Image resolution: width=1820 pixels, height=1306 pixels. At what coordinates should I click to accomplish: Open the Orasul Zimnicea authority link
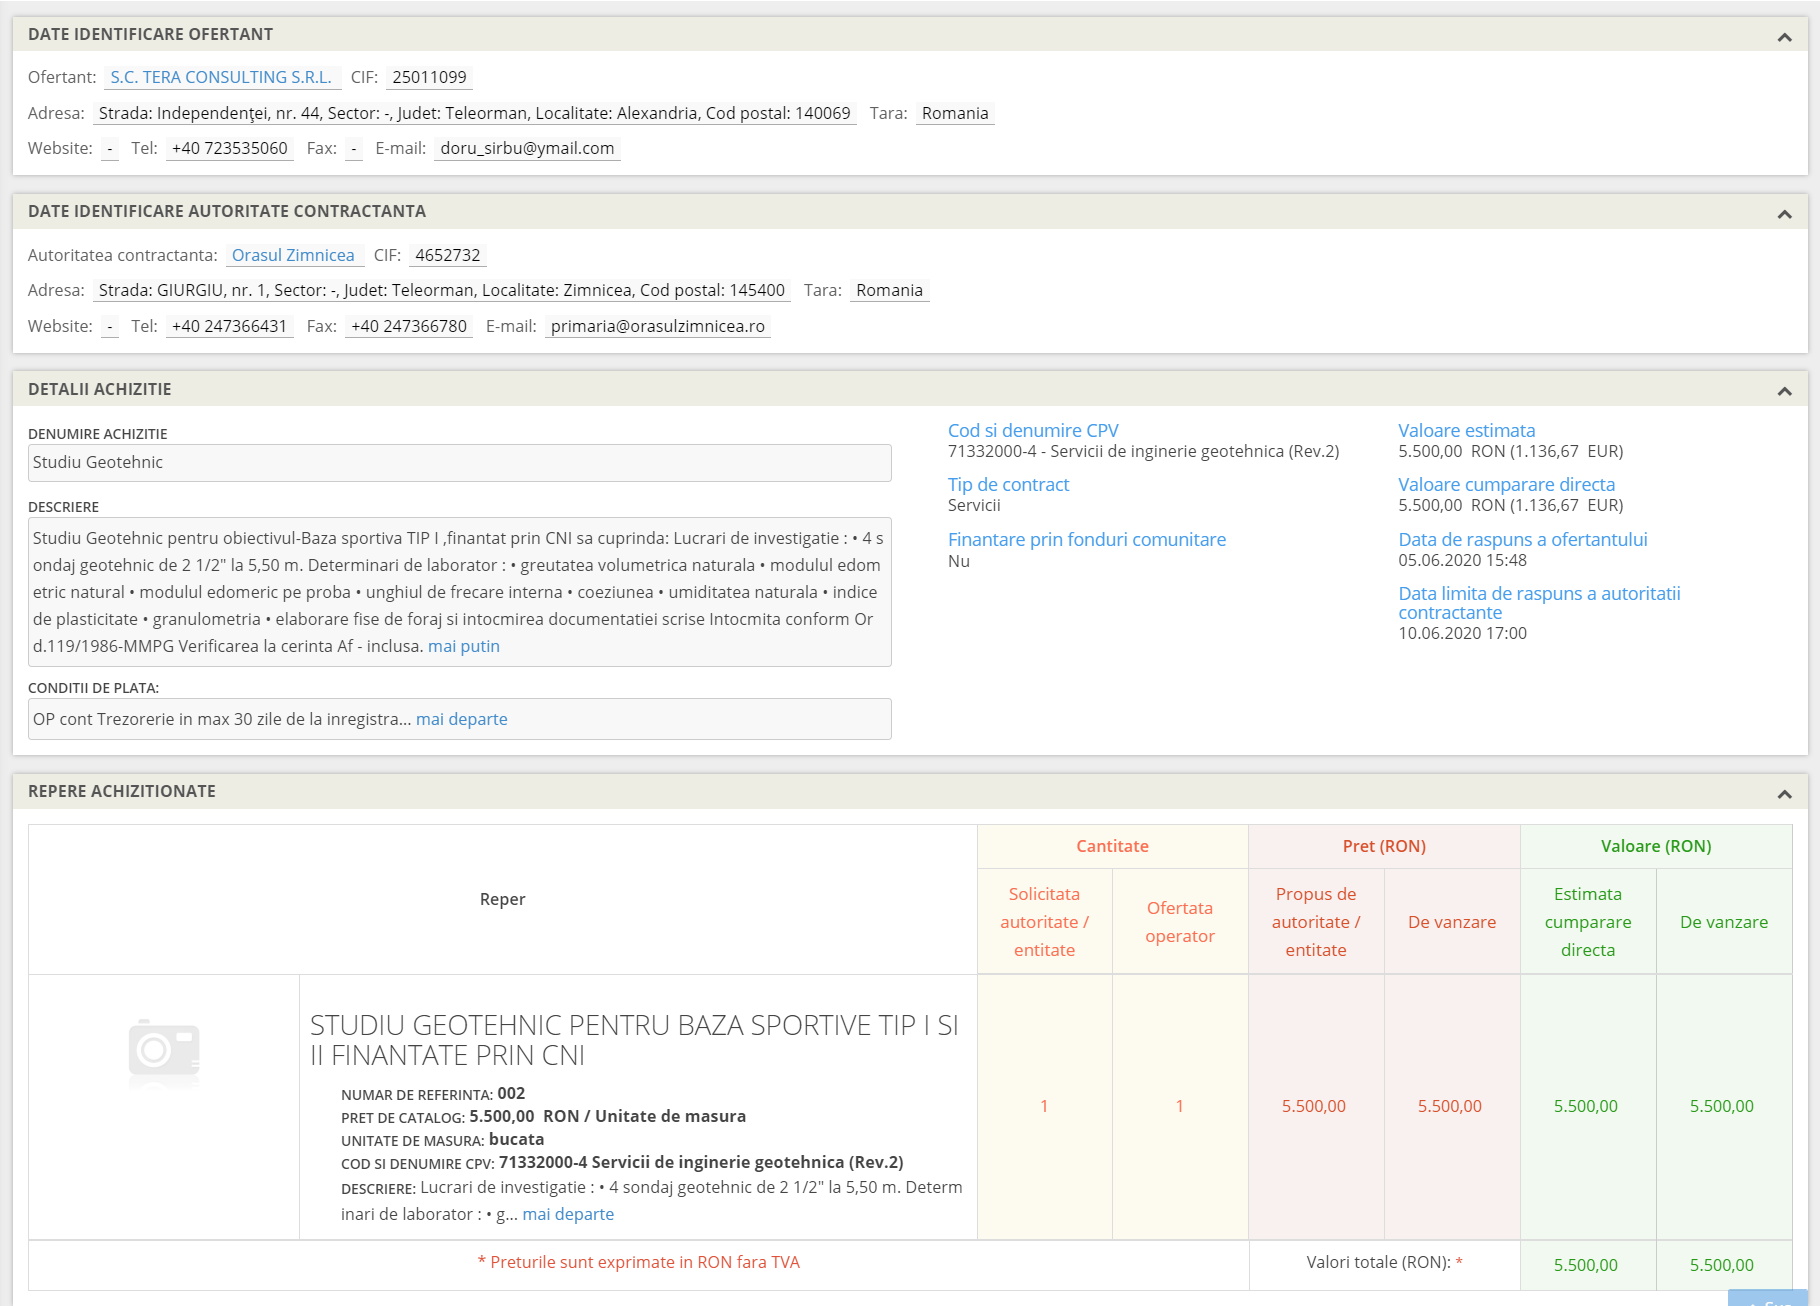point(293,255)
